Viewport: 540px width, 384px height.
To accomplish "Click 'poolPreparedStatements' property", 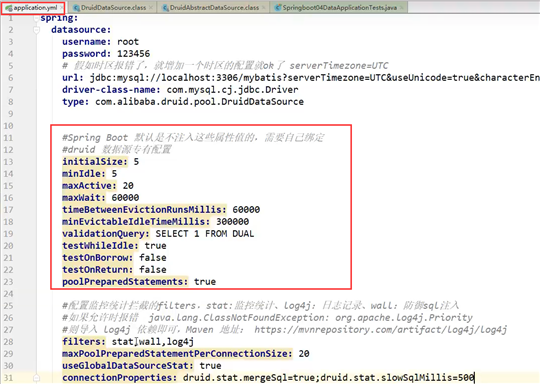I will click(125, 282).
